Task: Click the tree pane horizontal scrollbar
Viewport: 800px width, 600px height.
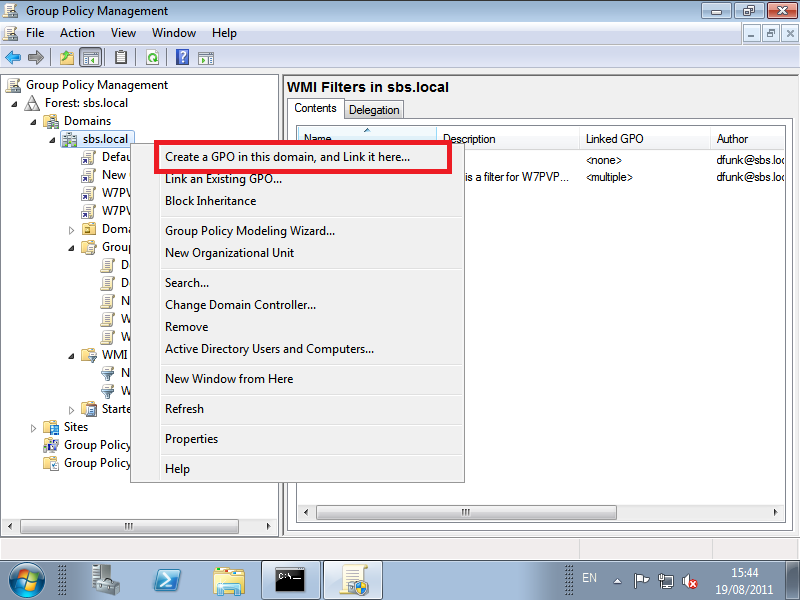Action: coord(140,527)
